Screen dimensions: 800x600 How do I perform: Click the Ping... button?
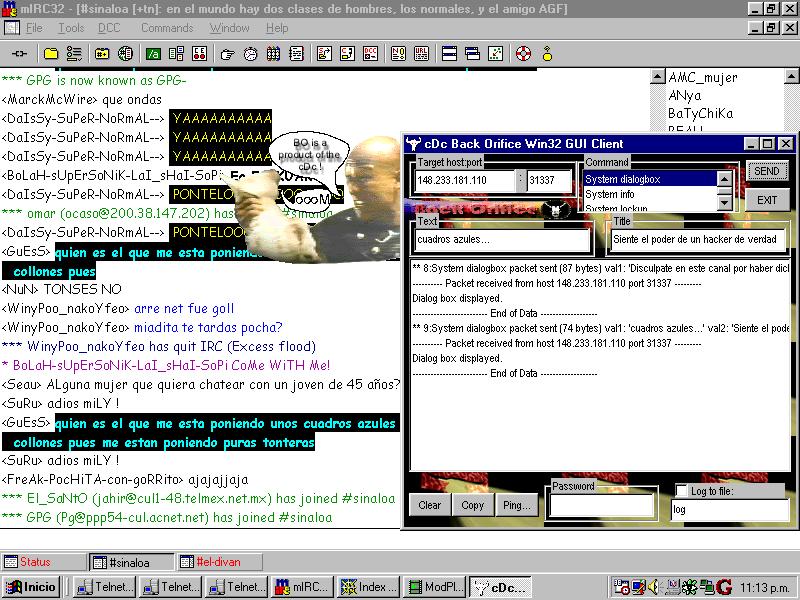point(517,505)
